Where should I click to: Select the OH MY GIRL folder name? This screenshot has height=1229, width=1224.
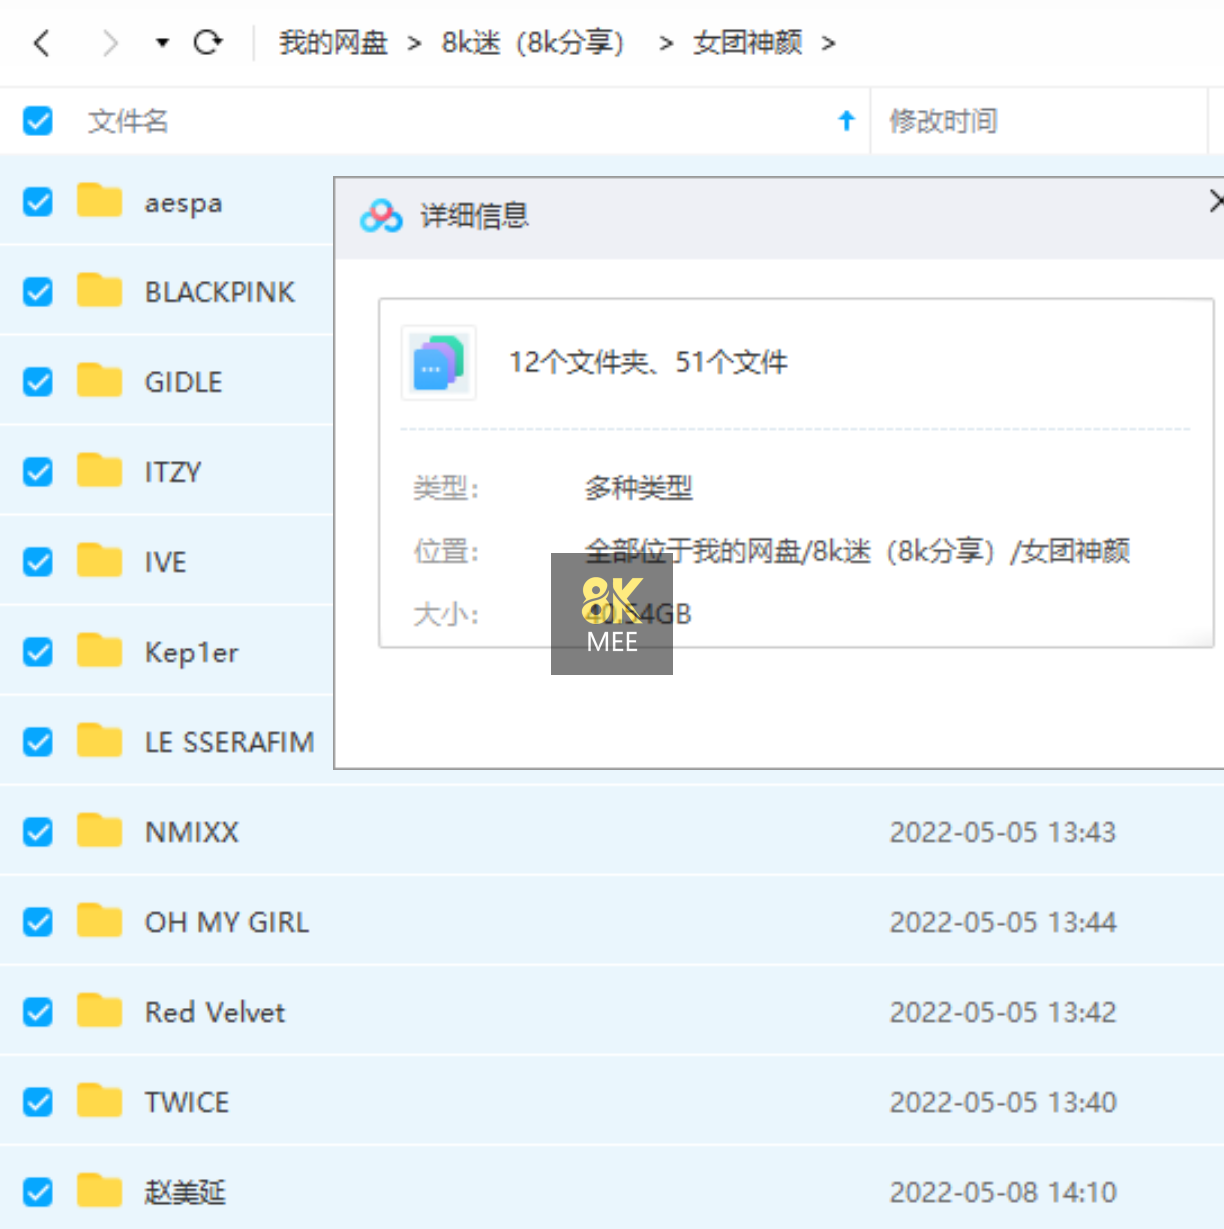coord(227,922)
